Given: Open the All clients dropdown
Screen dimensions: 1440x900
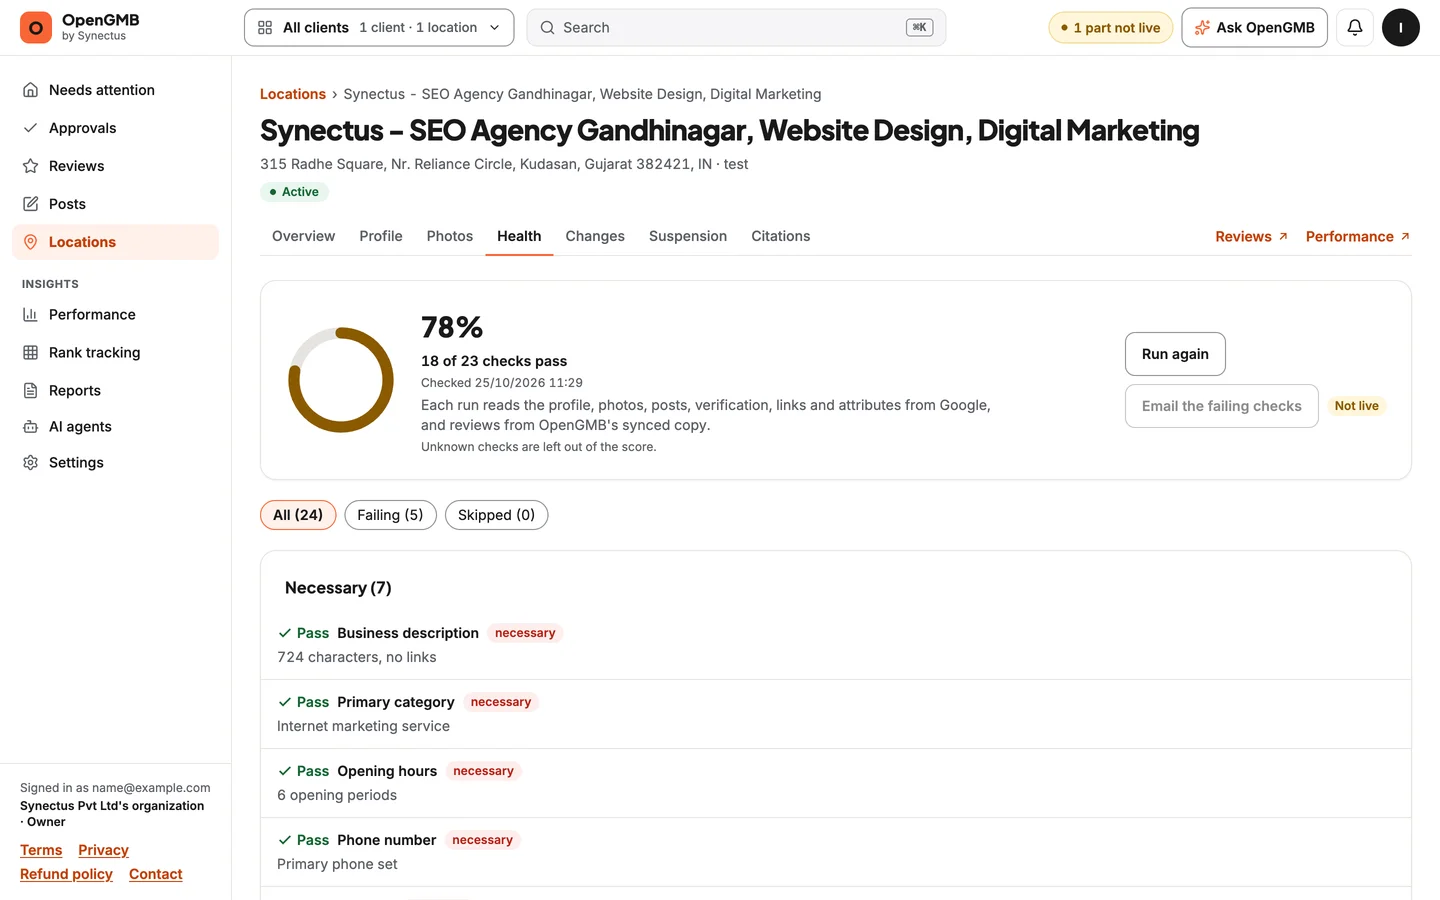Looking at the screenshot, I should point(379,28).
